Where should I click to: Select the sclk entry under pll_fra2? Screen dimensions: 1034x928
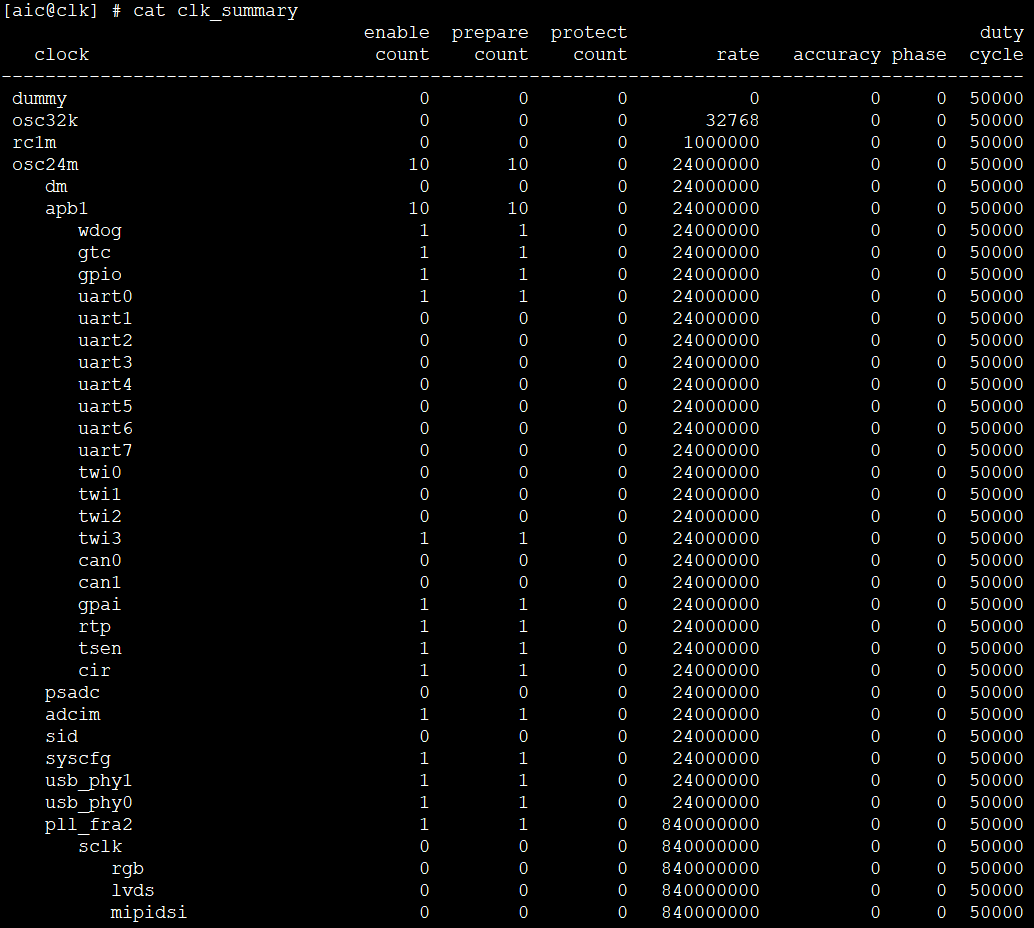100,846
